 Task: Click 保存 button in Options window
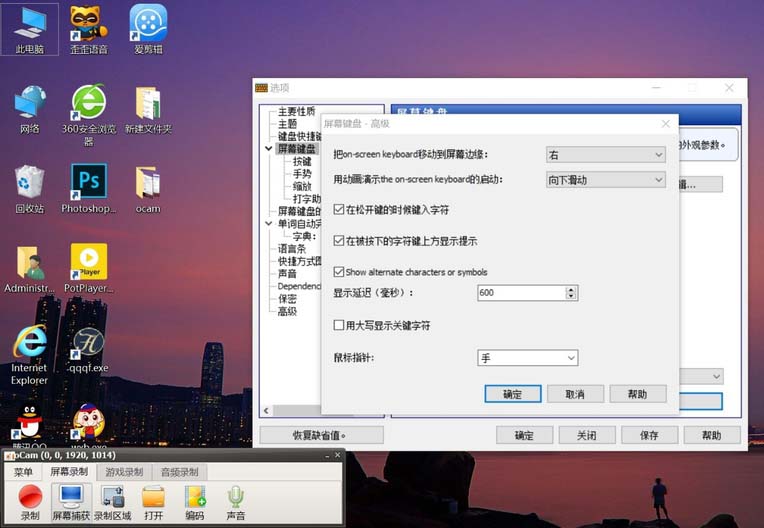tap(649, 435)
